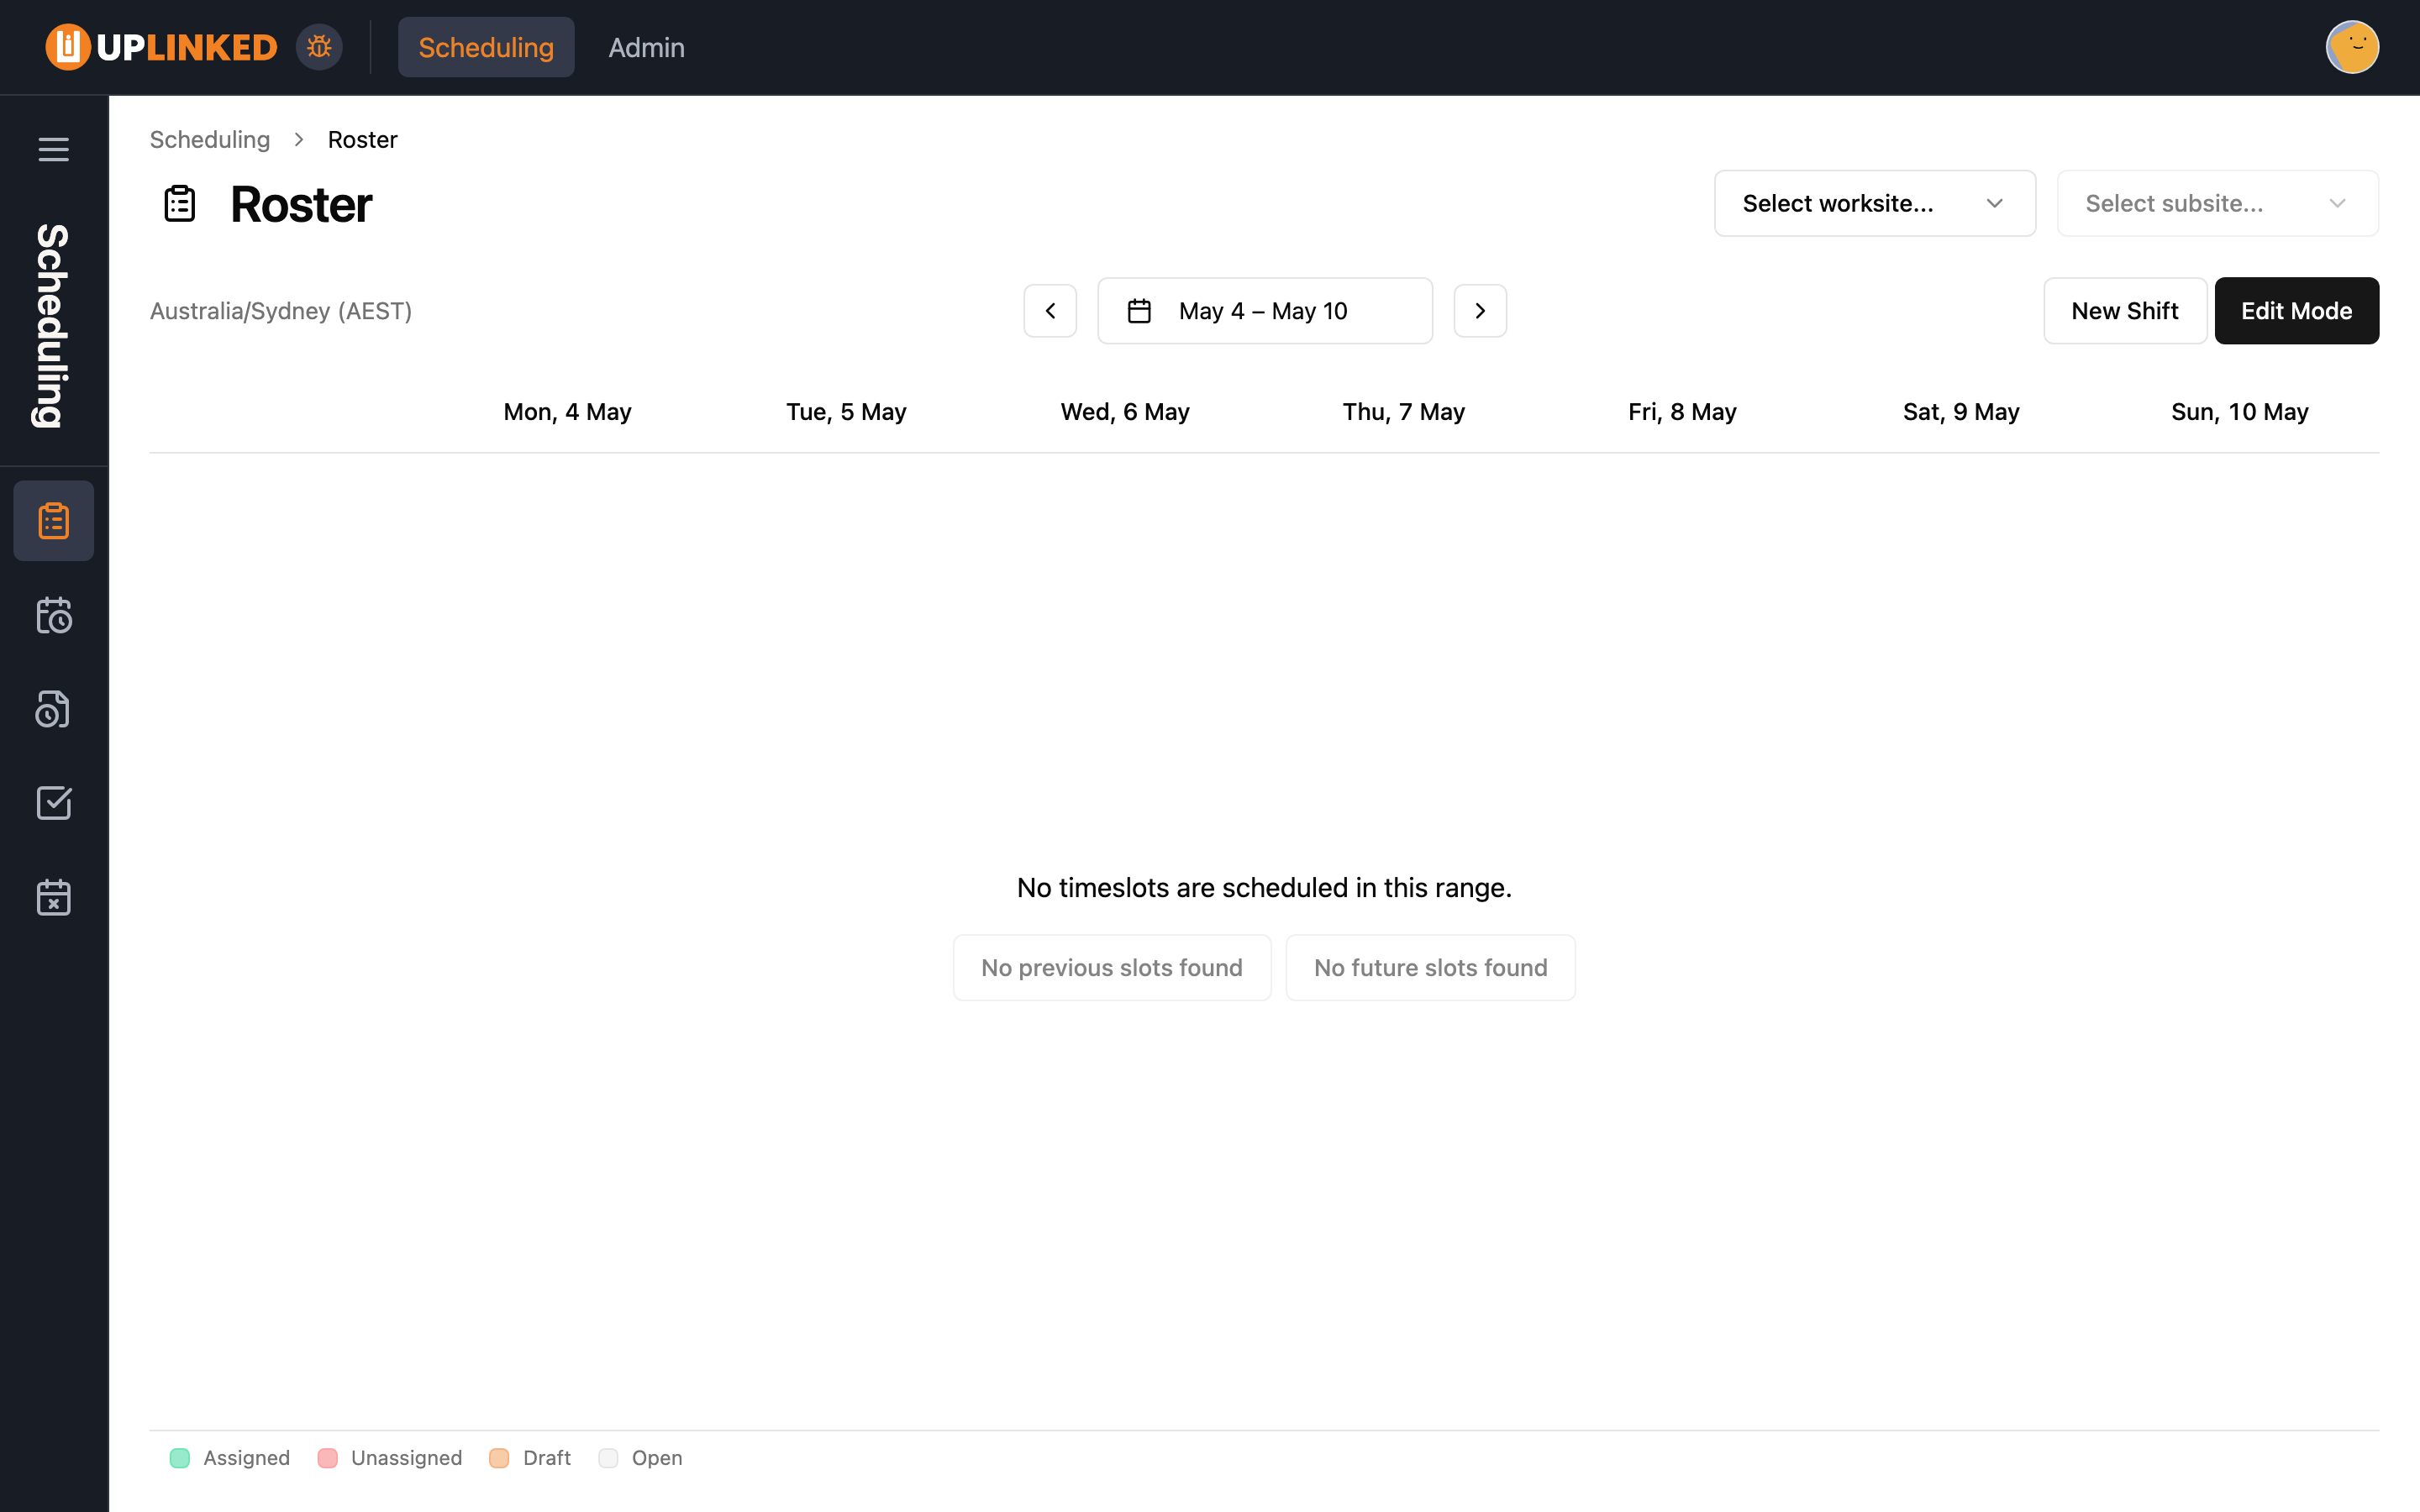
Task: Click the Roster breadcrumb item
Action: pos(363,139)
